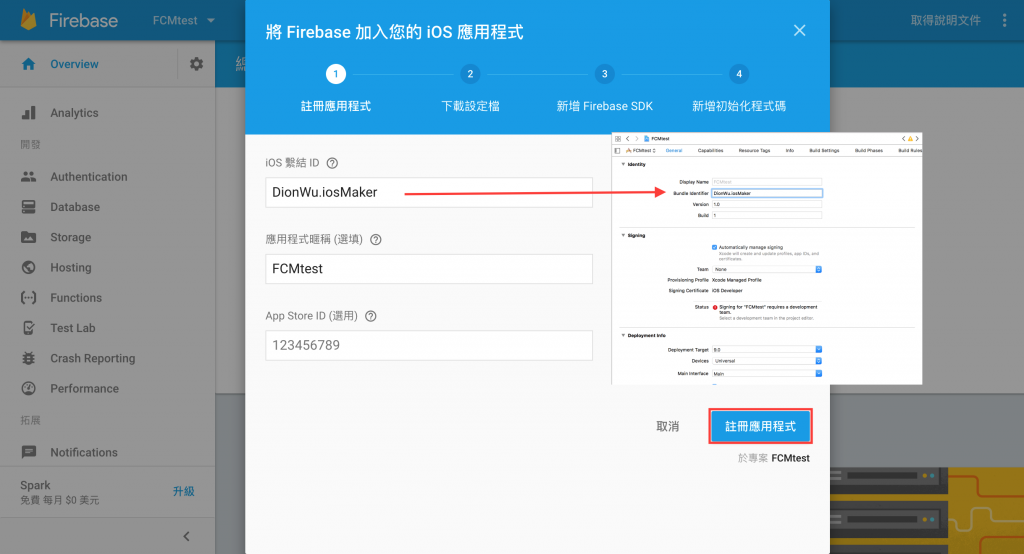The width and height of the screenshot is (1024, 554).
Task: Click the 取消 cancel button
Action: pos(667,427)
